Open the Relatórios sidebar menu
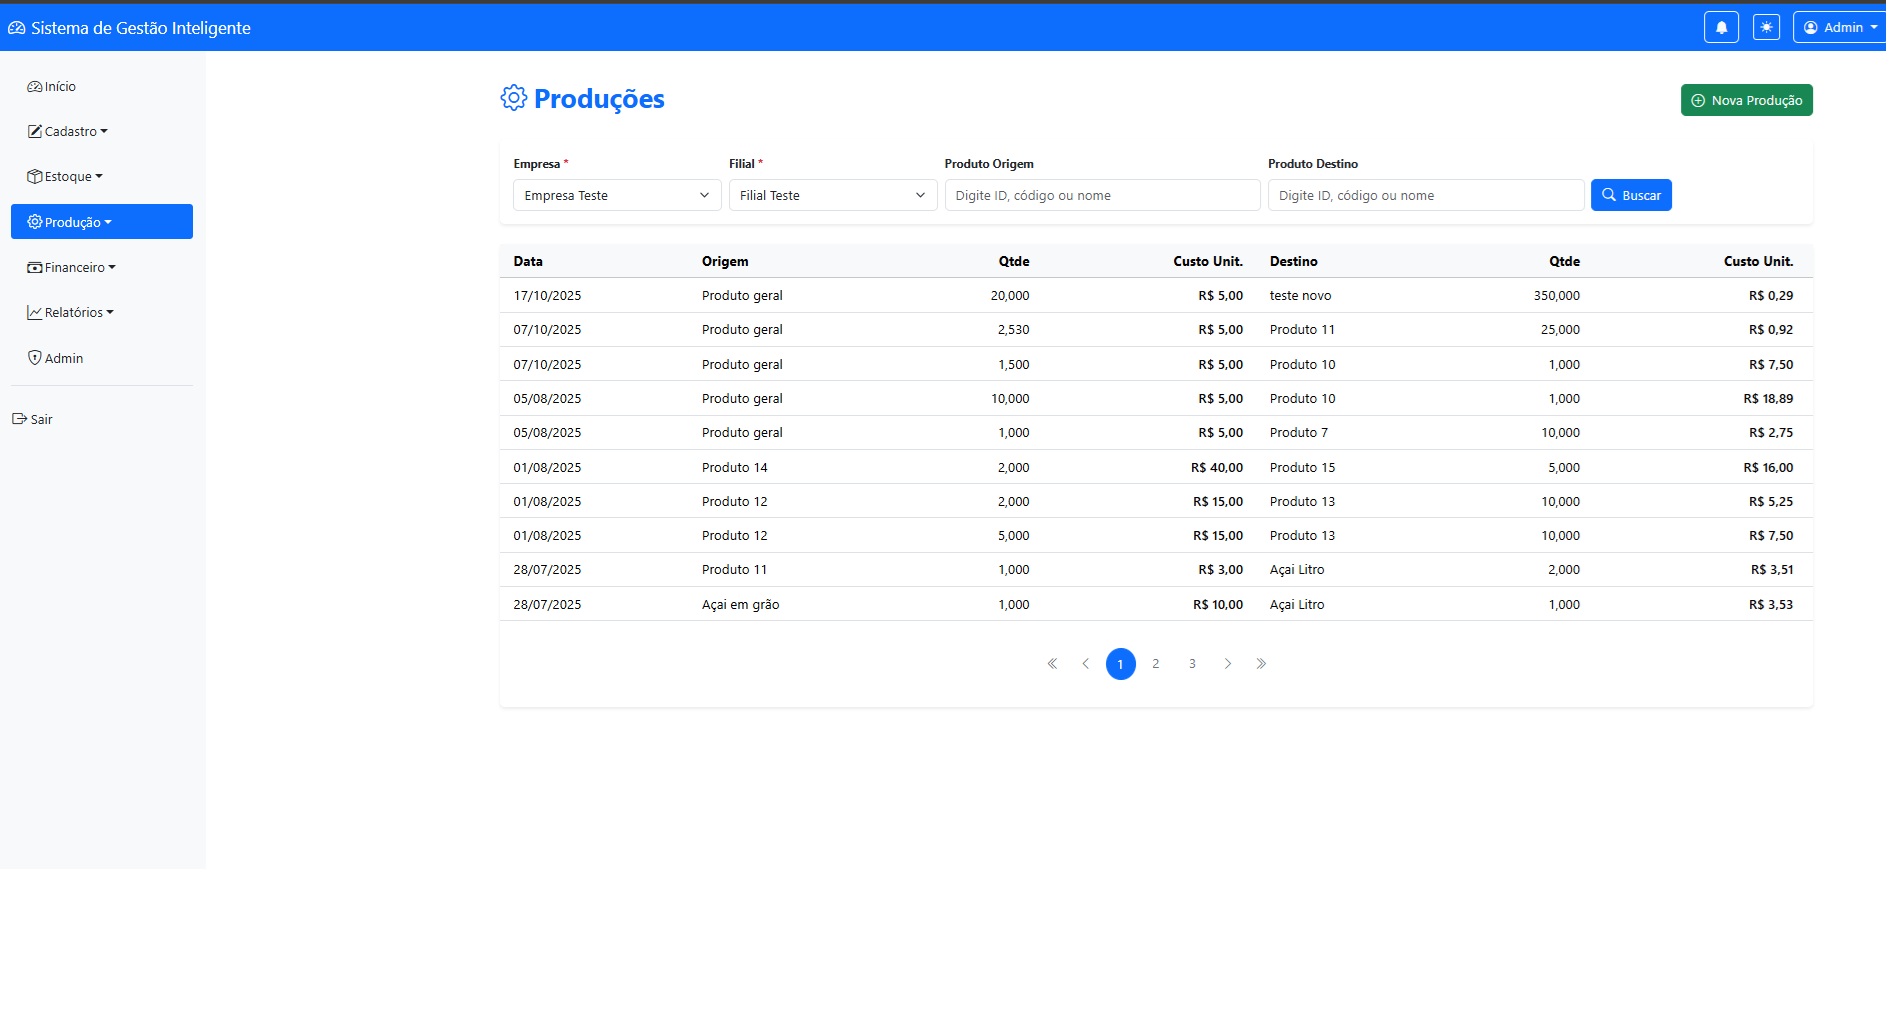This screenshot has width=1897, height=1036. pyautogui.click(x=71, y=313)
